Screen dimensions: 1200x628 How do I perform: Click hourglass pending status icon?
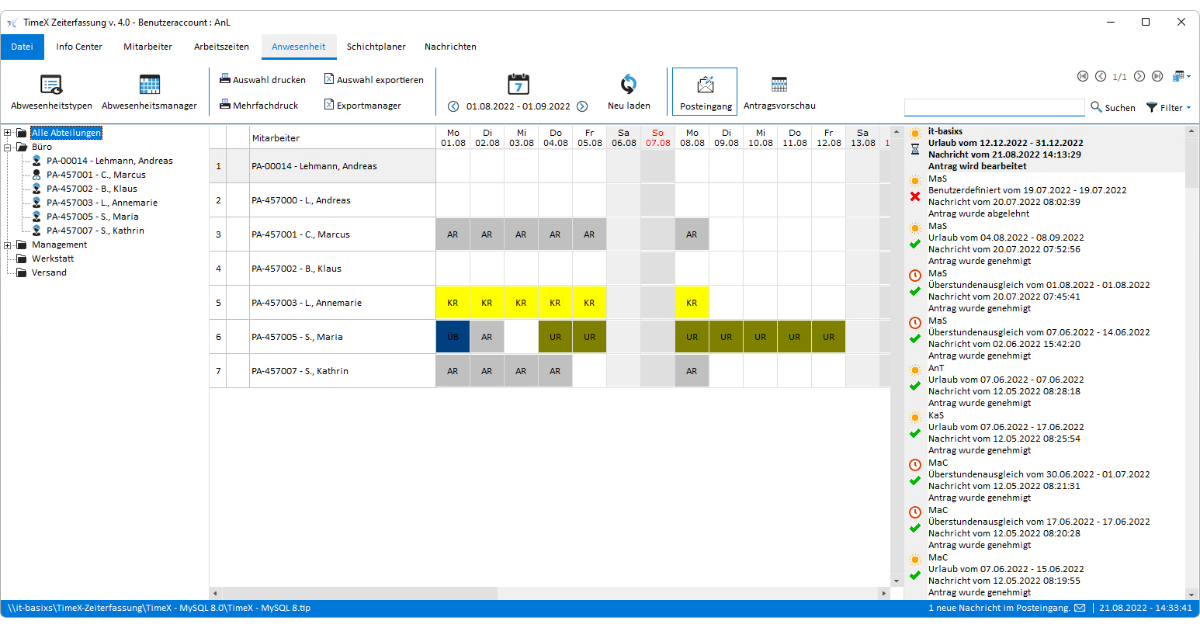click(x=914, y=148)
